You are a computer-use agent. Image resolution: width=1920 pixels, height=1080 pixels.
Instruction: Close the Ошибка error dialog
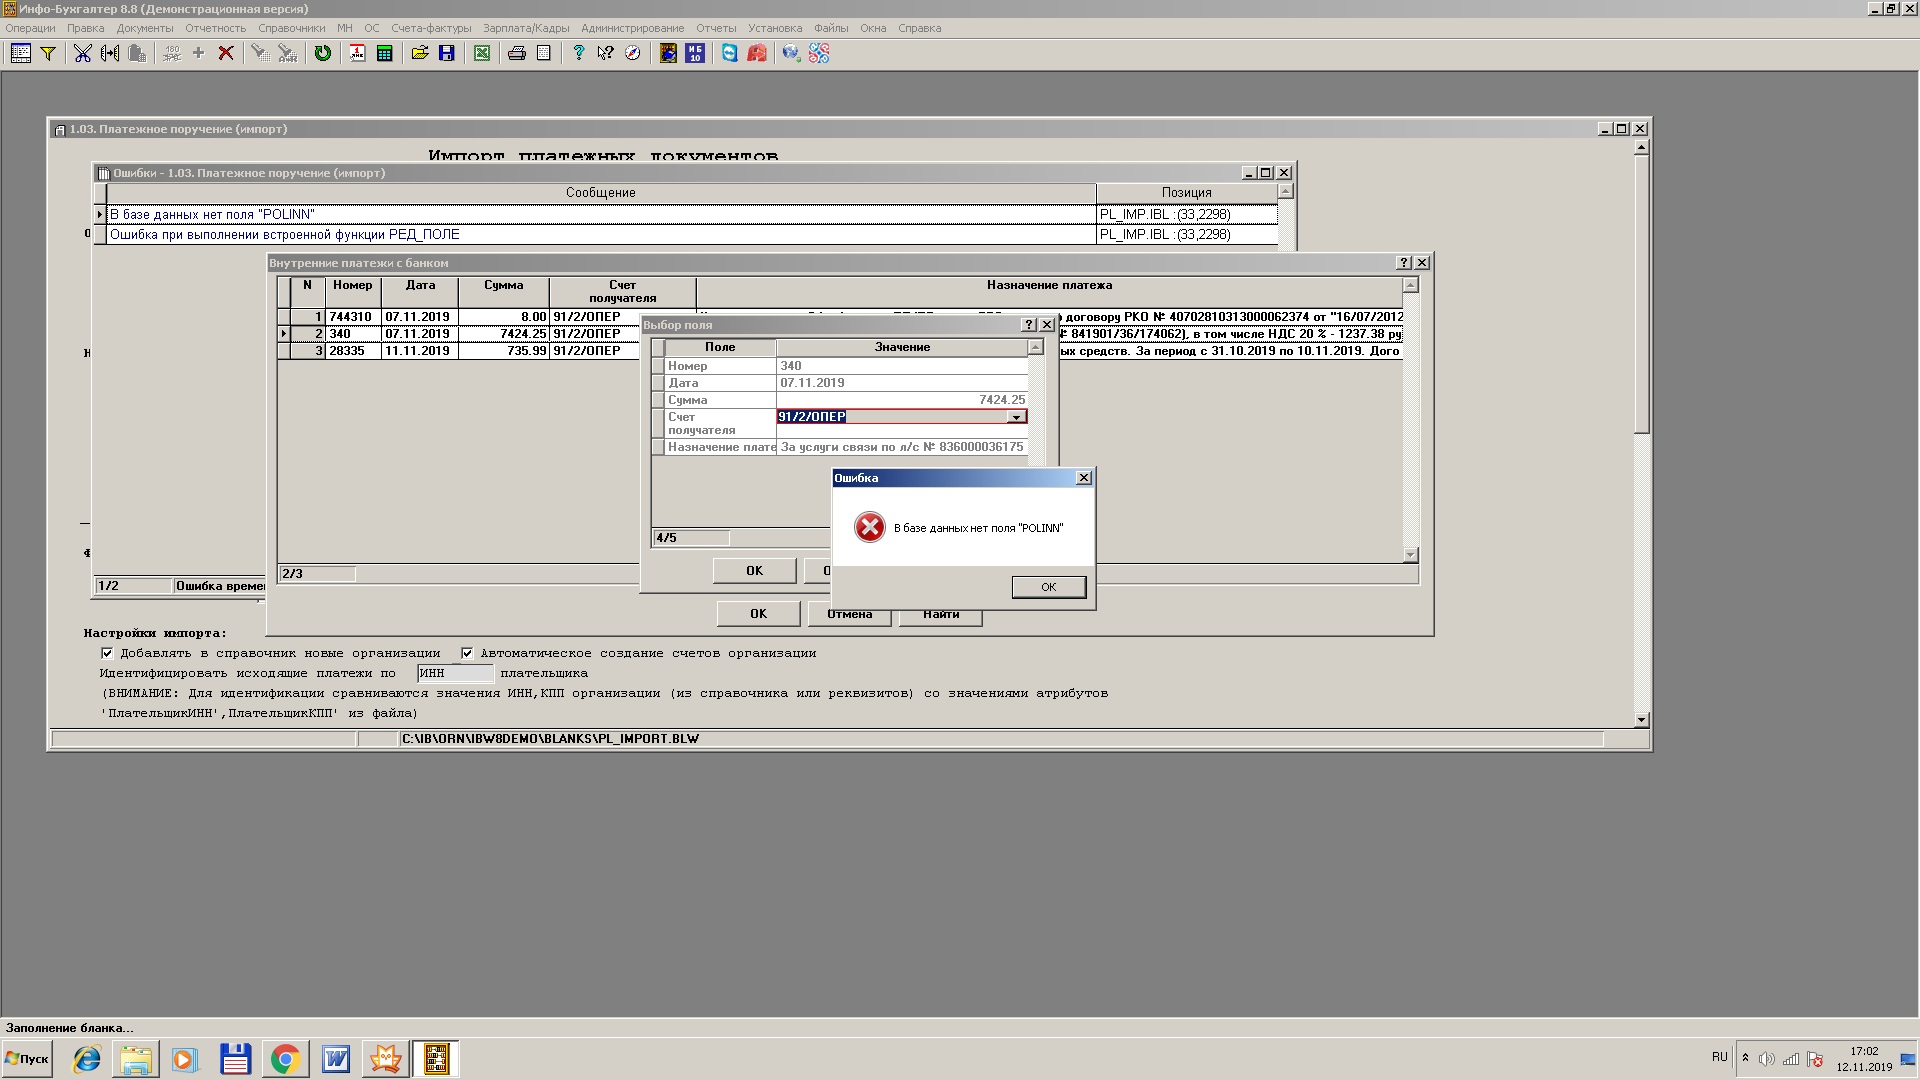[x=1083, y=478]
